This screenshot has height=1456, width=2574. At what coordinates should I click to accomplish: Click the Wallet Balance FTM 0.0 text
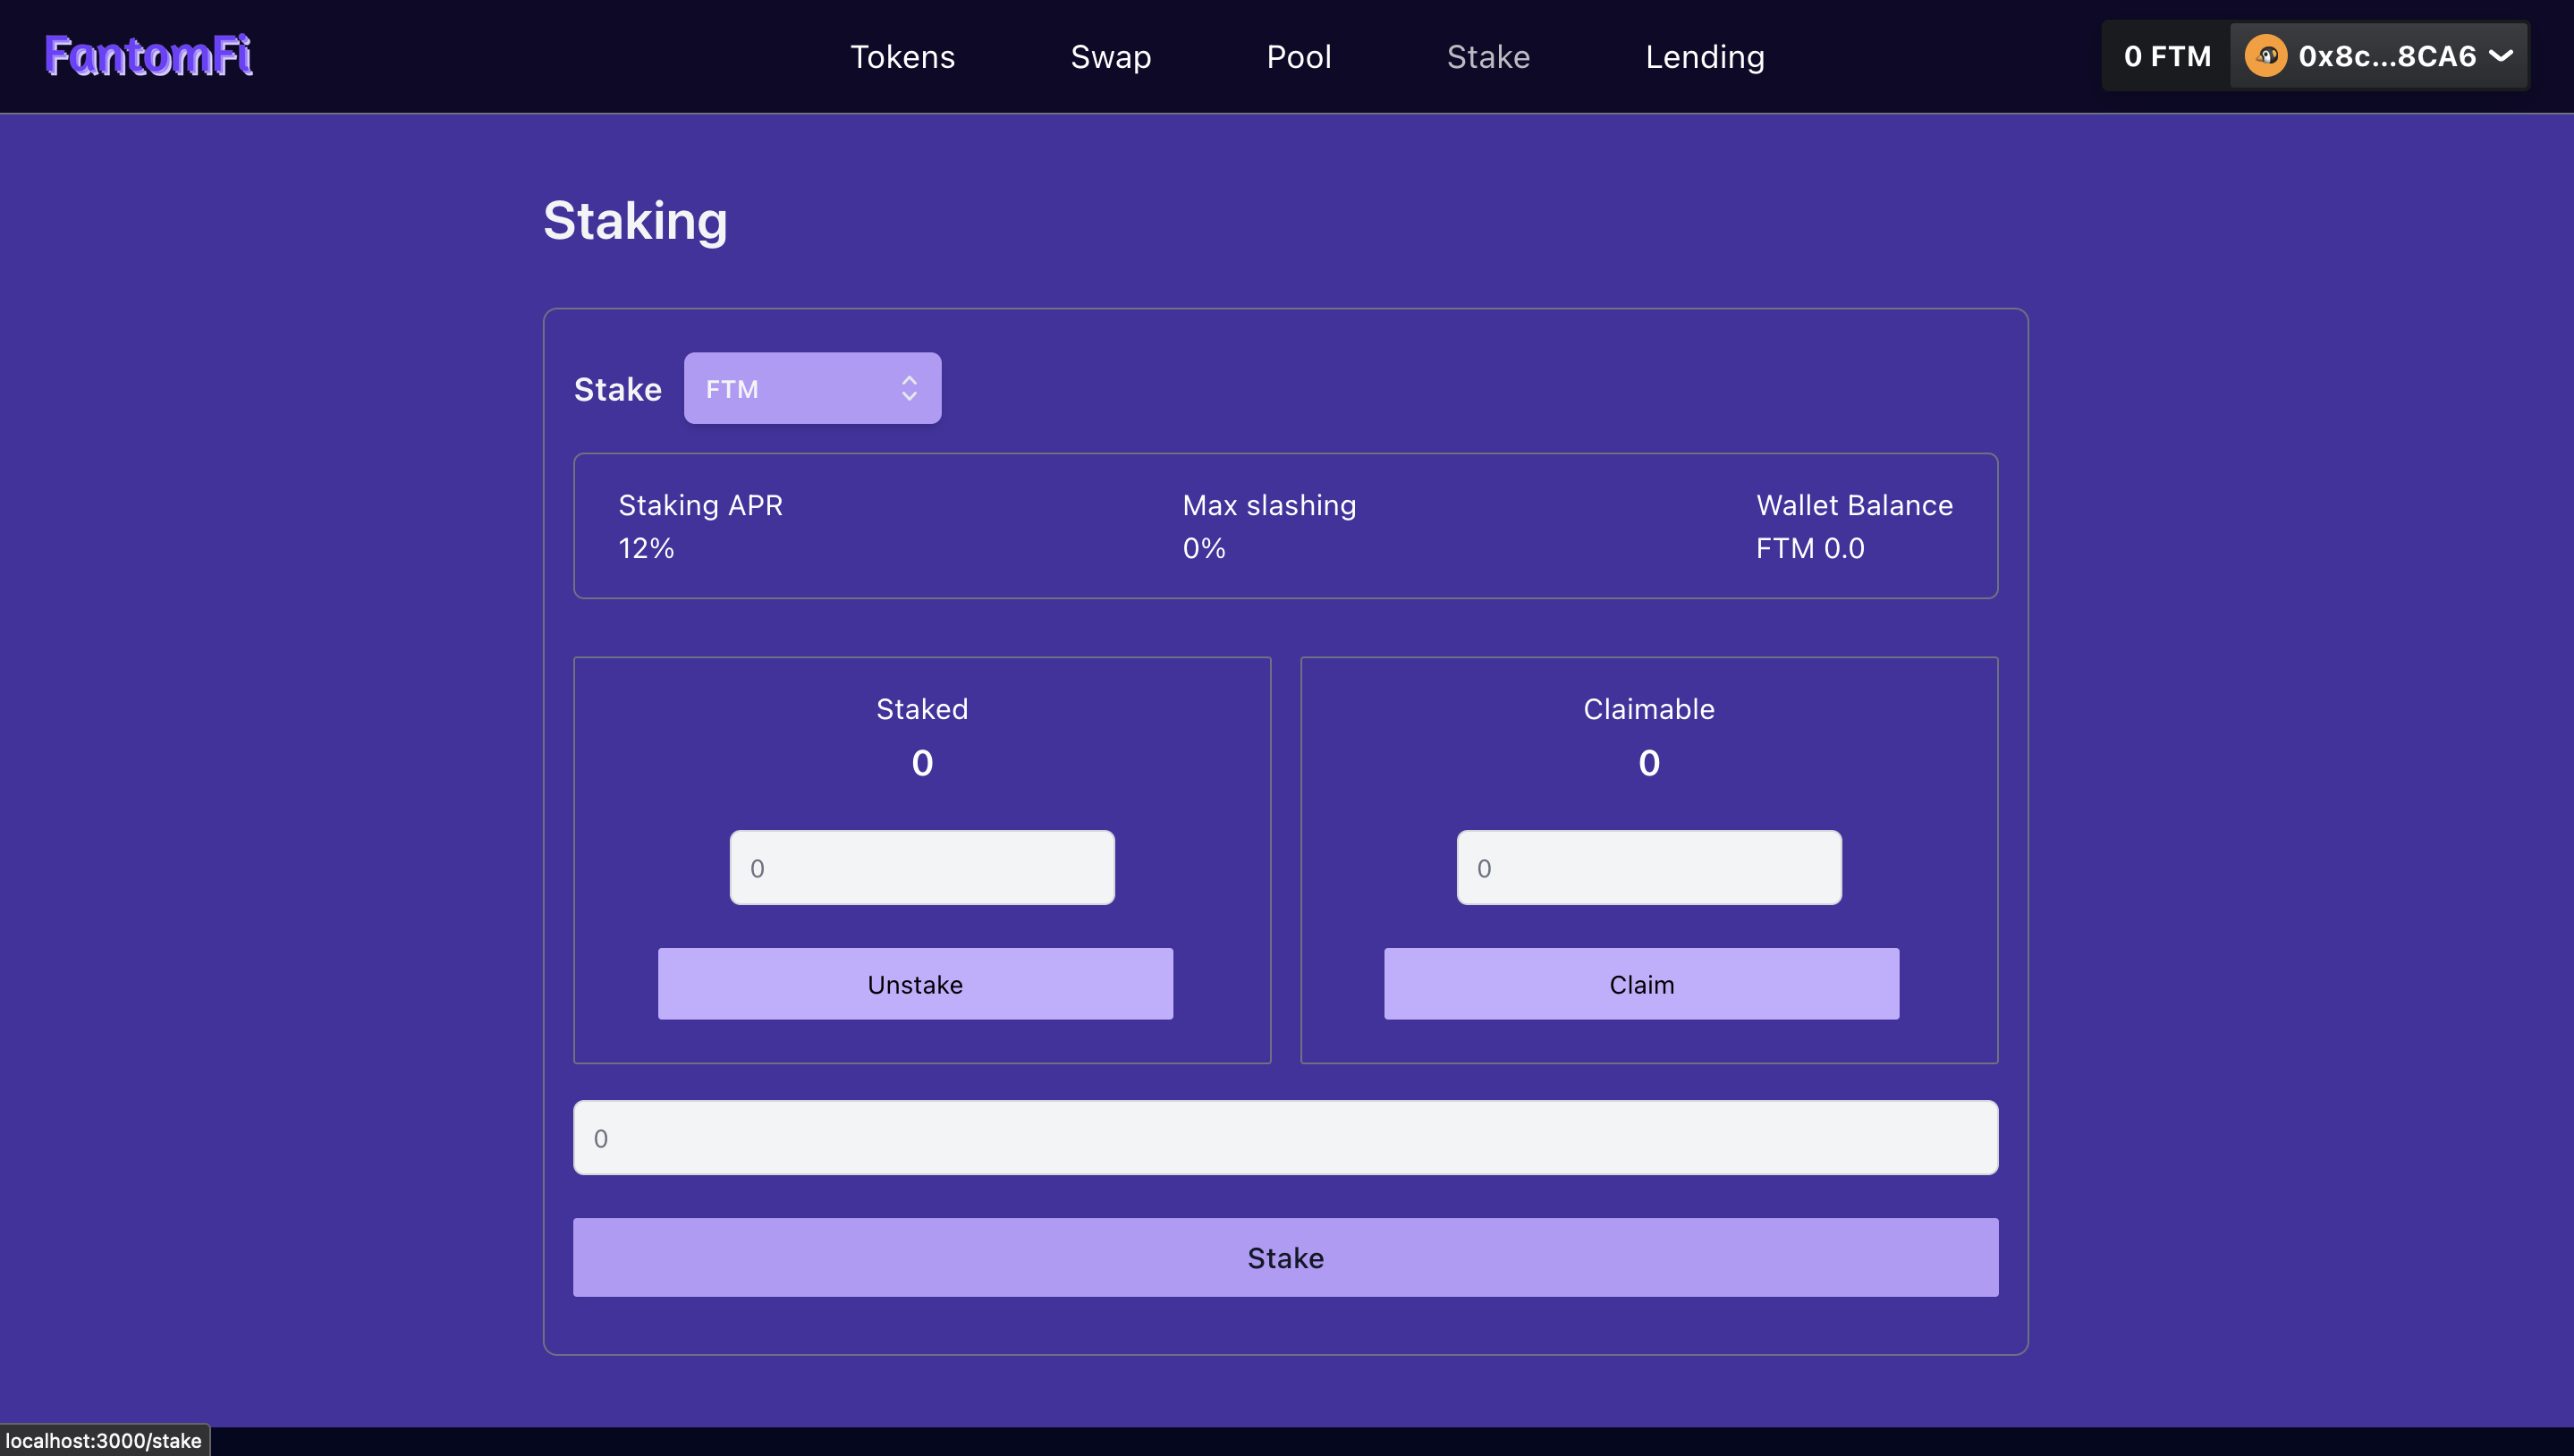pos(1854,526)
